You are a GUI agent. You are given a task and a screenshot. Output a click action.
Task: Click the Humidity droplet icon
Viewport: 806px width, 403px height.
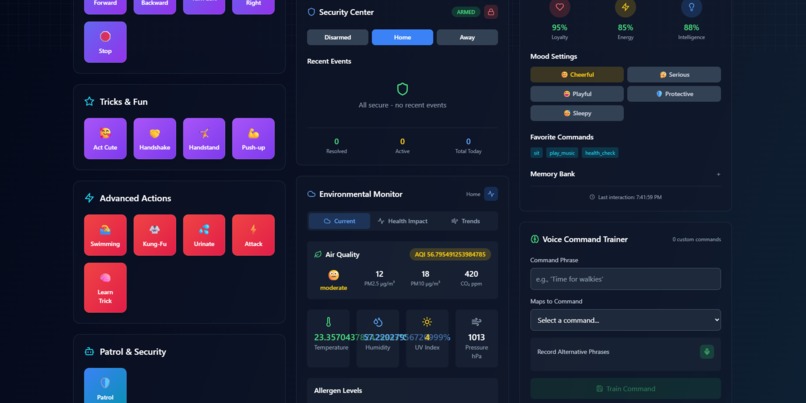tap(378, 322)
